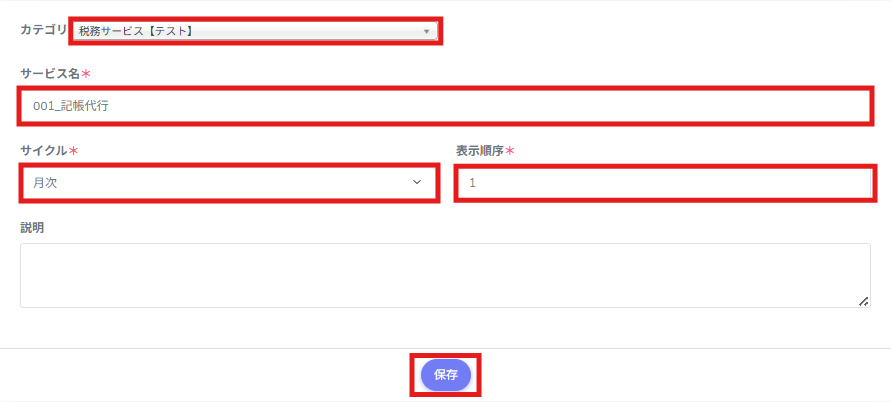Click inside the 説明 text area

pyautogui.click(x=445, y=276)
